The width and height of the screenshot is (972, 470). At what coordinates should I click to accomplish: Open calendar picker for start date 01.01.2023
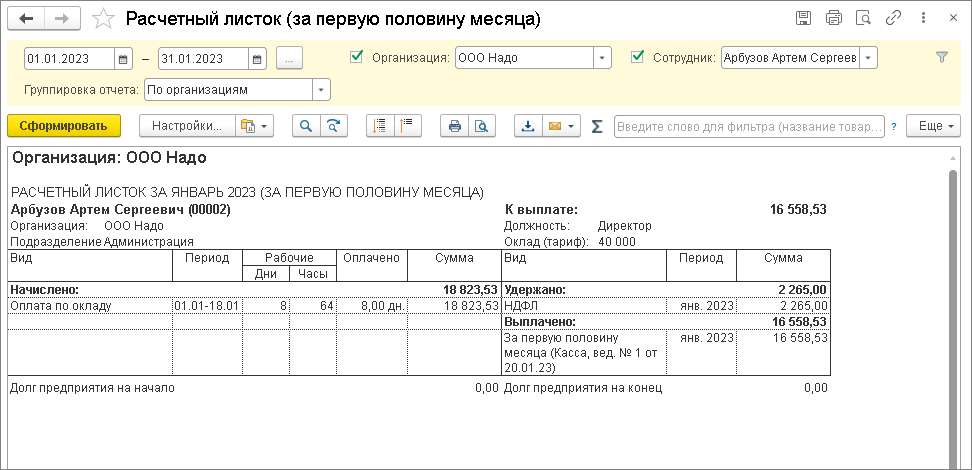pos(123,58)
